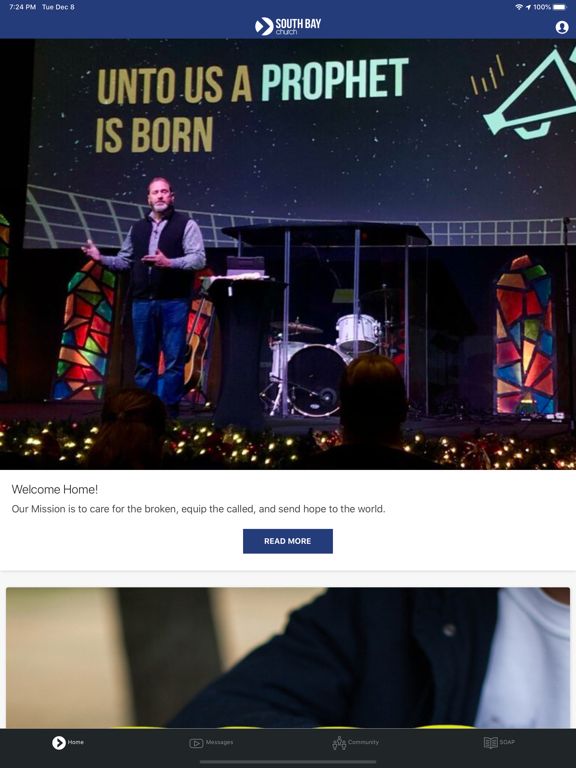Open the user profile icon
Viewport: 576px width, 768px height.
[x=562, y=27]
